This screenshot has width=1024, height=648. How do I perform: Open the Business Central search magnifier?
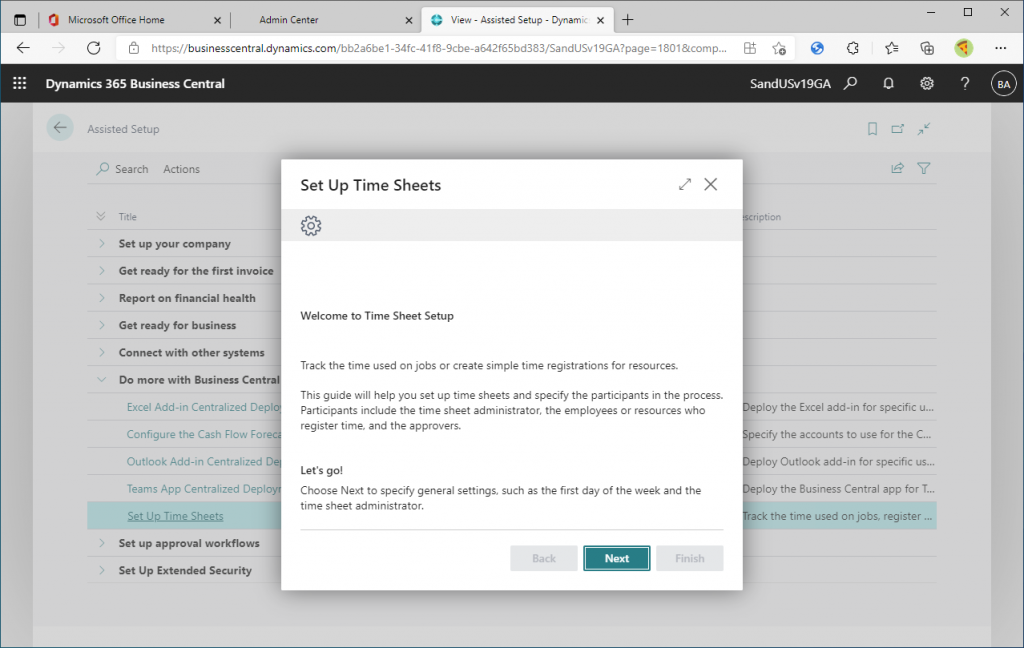[850, 84]
